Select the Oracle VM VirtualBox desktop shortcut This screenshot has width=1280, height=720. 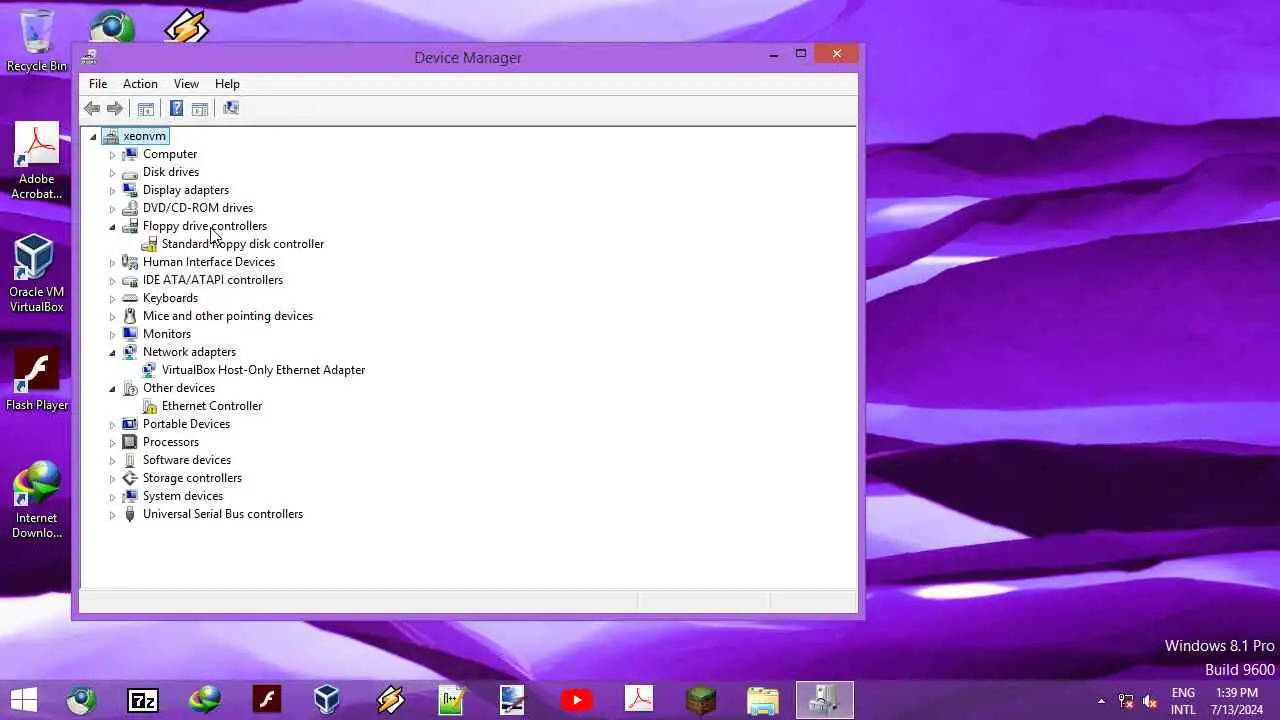37,274
